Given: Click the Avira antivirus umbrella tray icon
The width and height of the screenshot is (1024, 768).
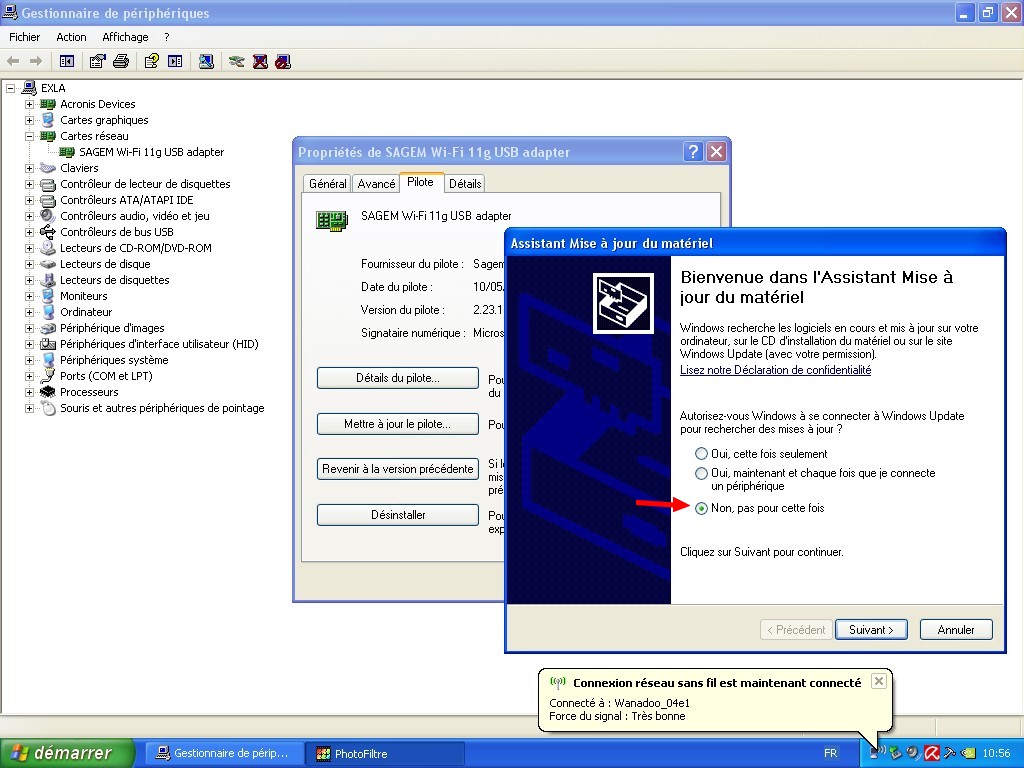Looking at the screenshot, I should pyautogui.click(x=931, y=753).
